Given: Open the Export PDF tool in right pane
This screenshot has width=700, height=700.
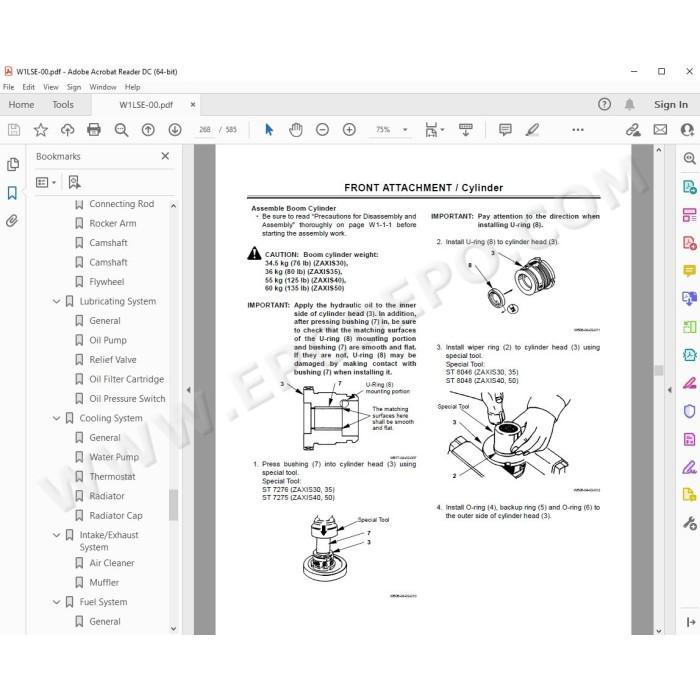Looking at the screenshot, I should [x=689, y=187].
